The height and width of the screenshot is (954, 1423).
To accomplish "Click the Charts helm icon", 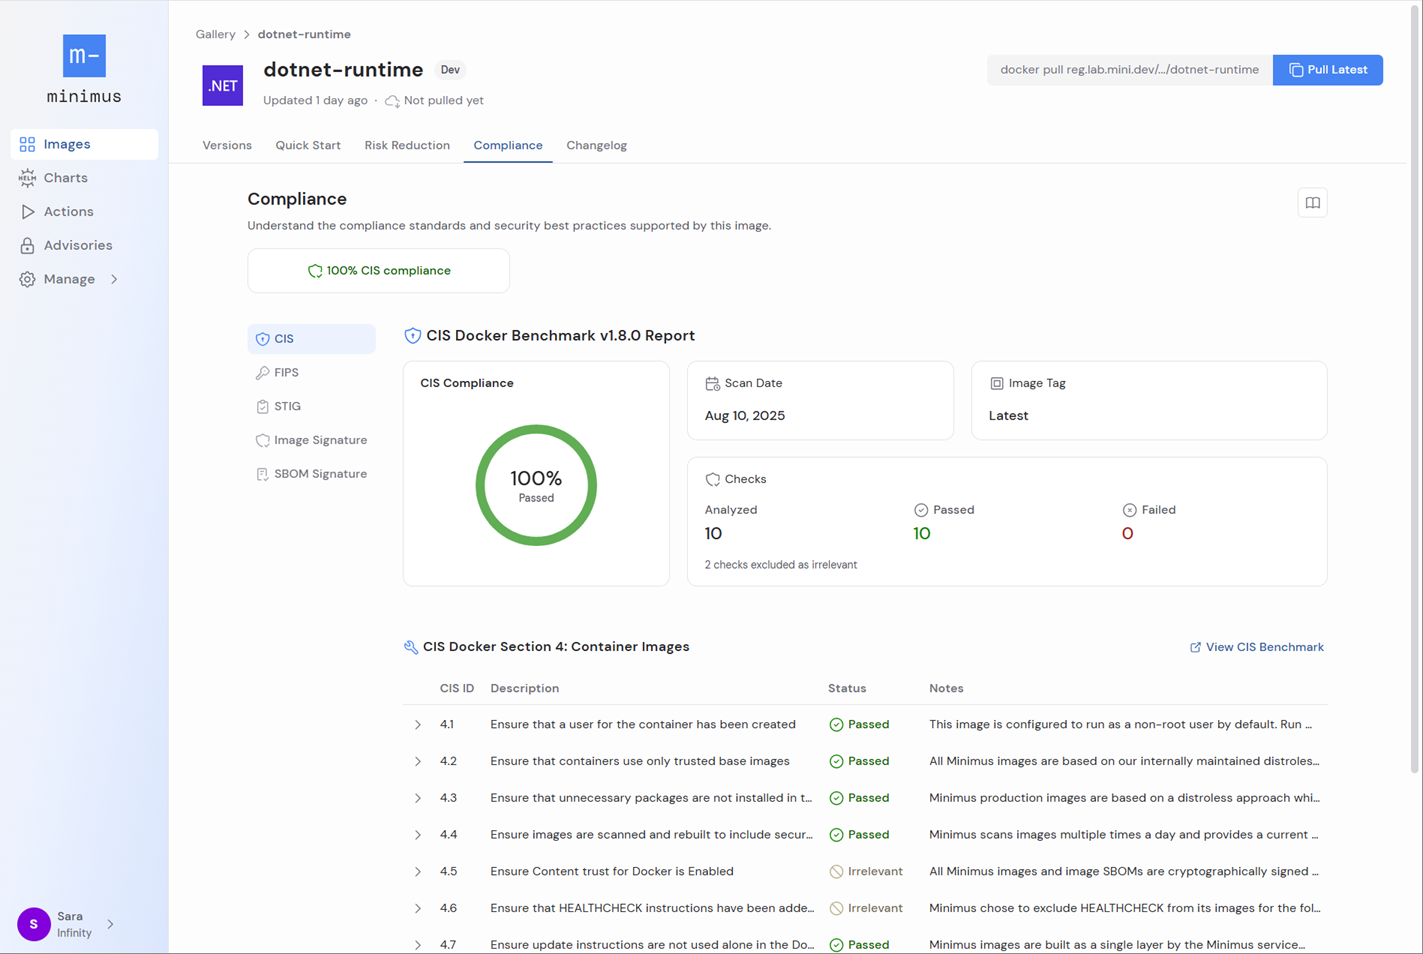I will (27, 178).
